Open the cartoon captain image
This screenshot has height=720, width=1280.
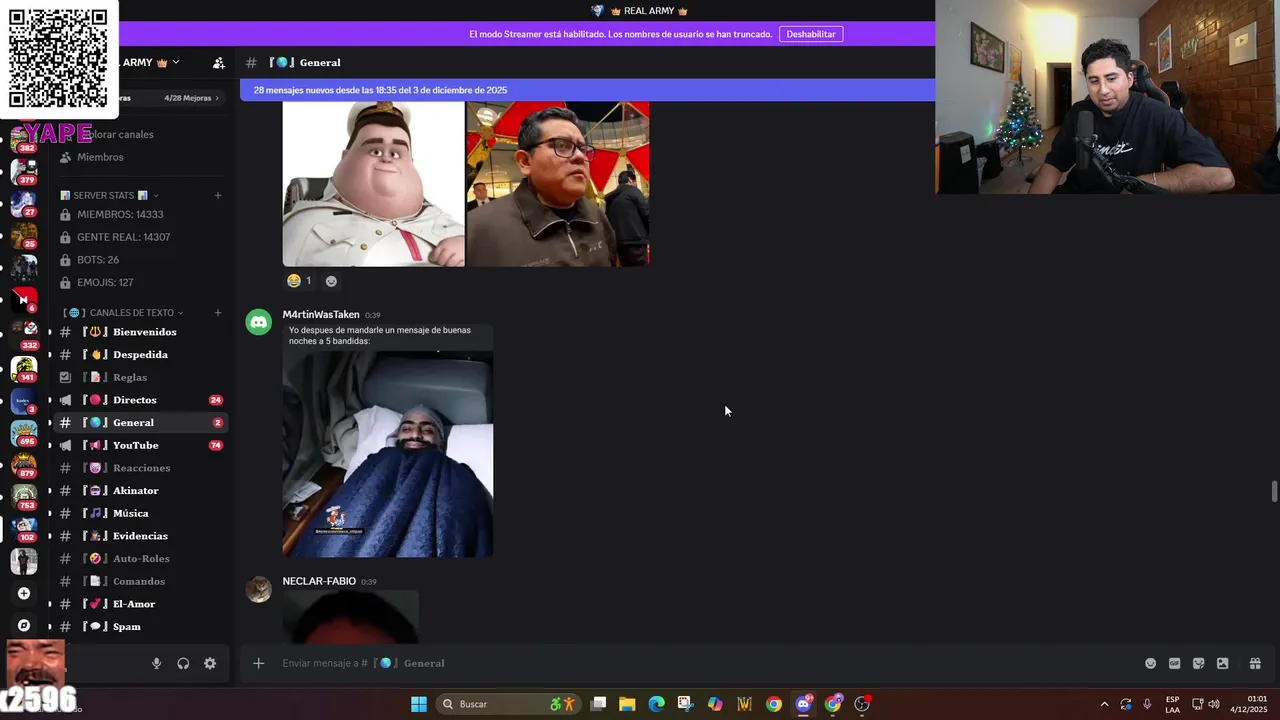point(373,183)
